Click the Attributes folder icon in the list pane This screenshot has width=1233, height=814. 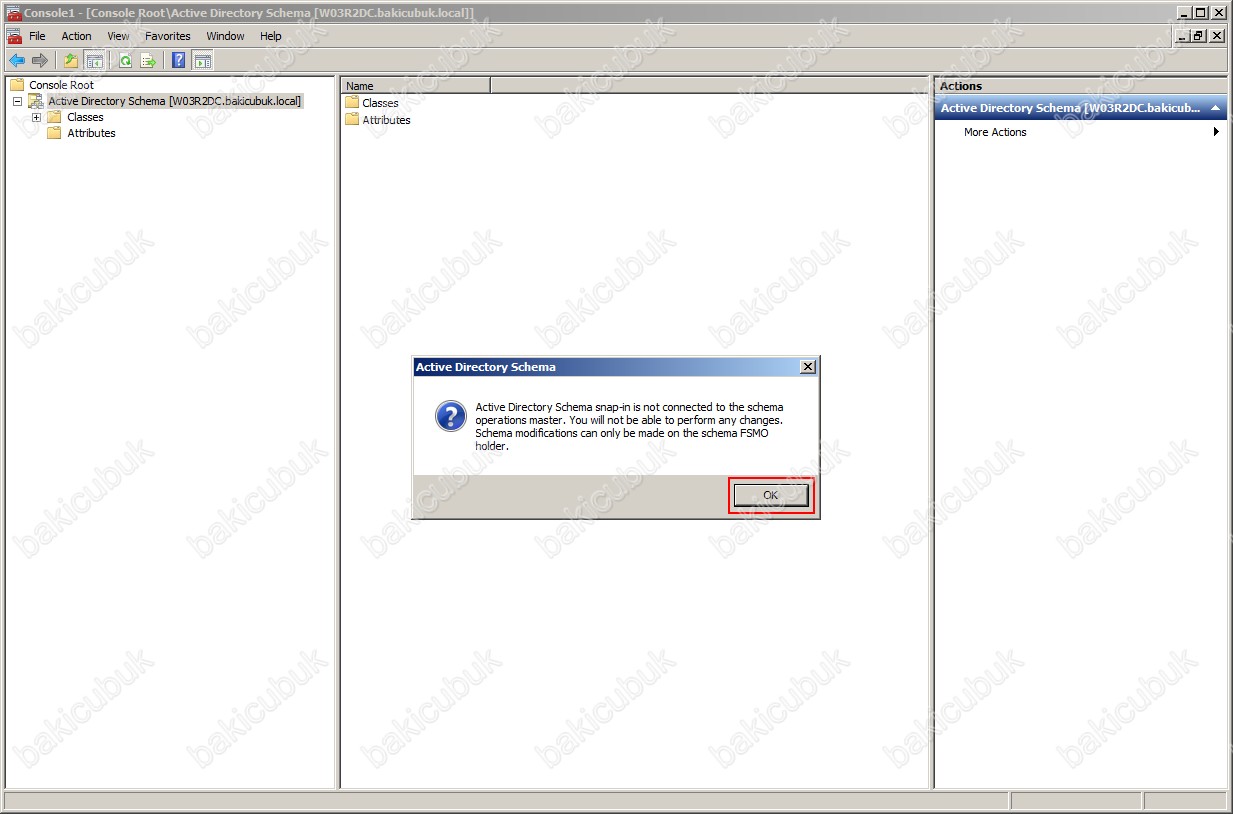click(x=352, y=119)
